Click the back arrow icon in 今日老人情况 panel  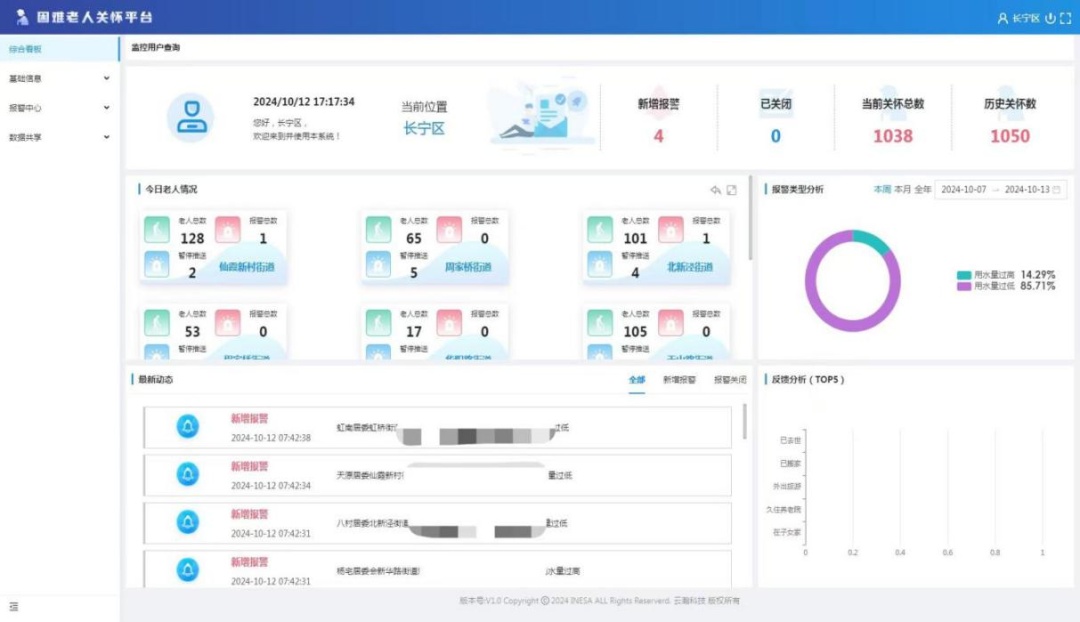tap(715, 190)
